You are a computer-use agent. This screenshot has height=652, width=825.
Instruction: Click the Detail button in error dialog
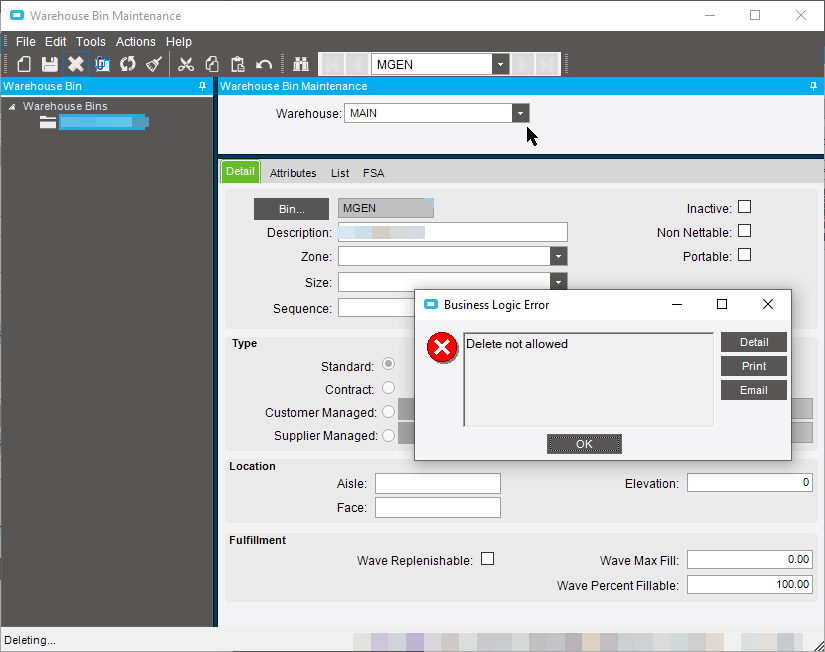pos(753,342)
